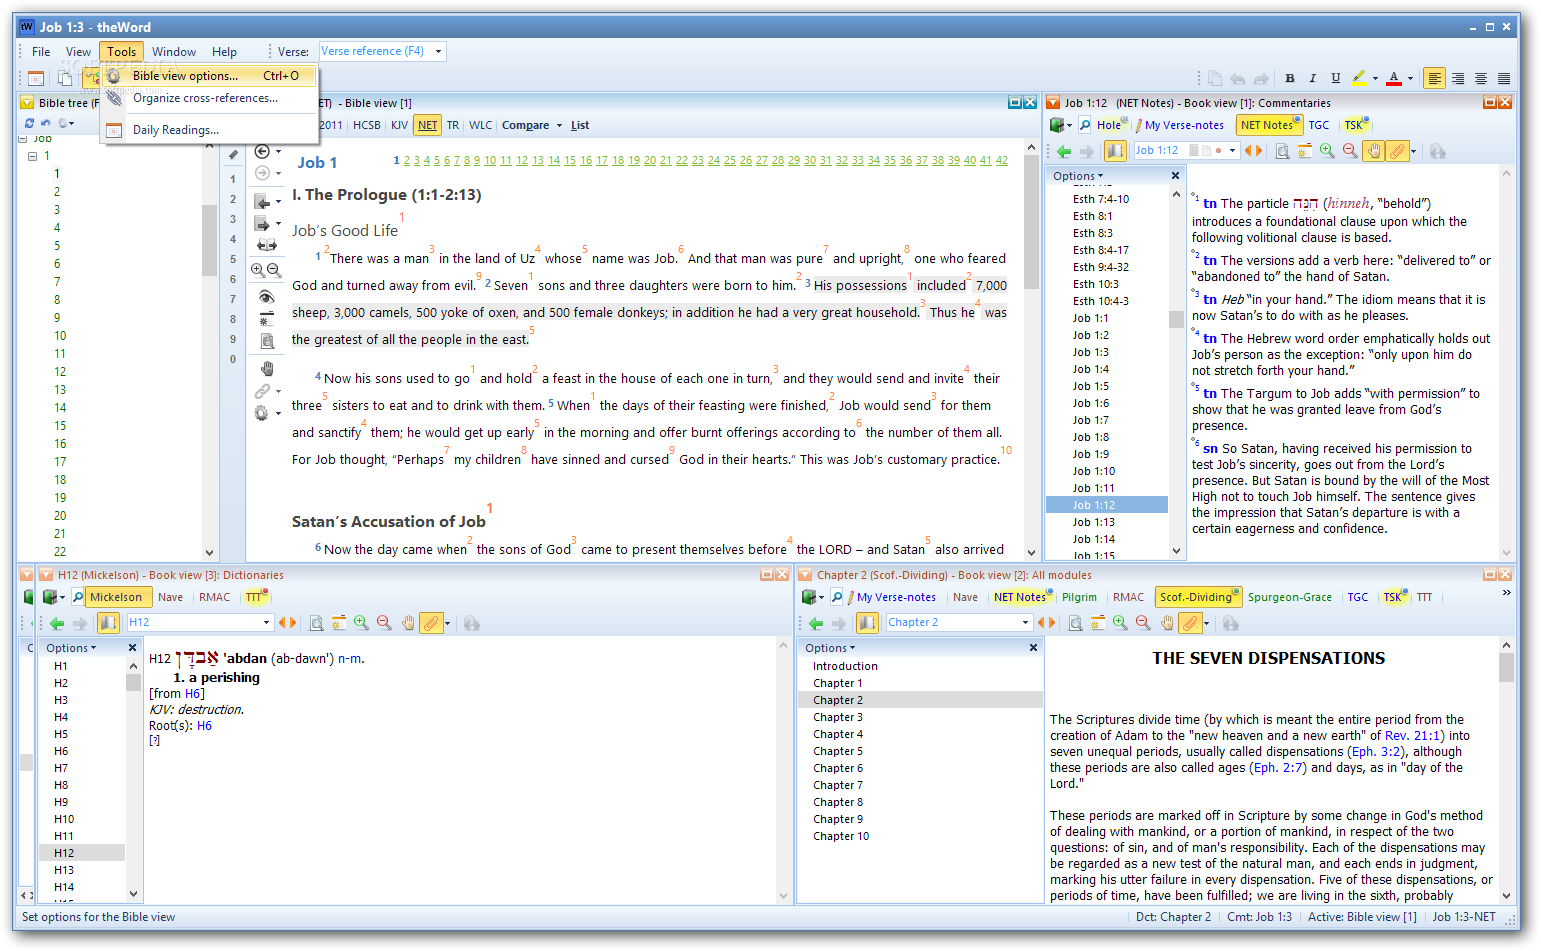Switch Dictionaries view to Nave module
Viewport: 1541px width, 951px height.
(x=171, y=597)
